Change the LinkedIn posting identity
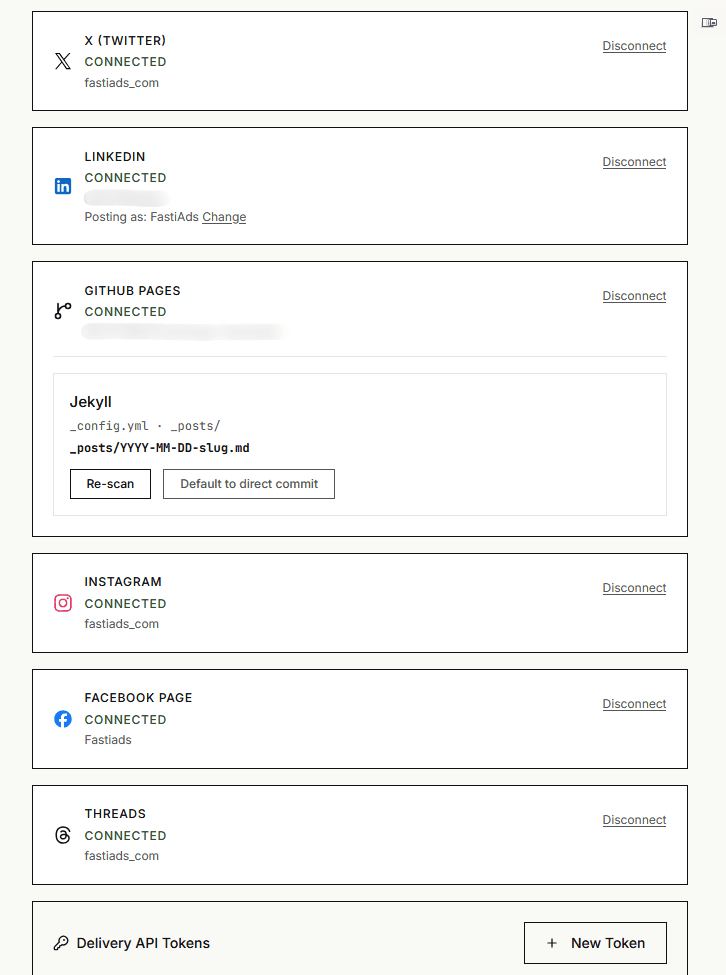 pyautogui.click(x=224, y=217)
